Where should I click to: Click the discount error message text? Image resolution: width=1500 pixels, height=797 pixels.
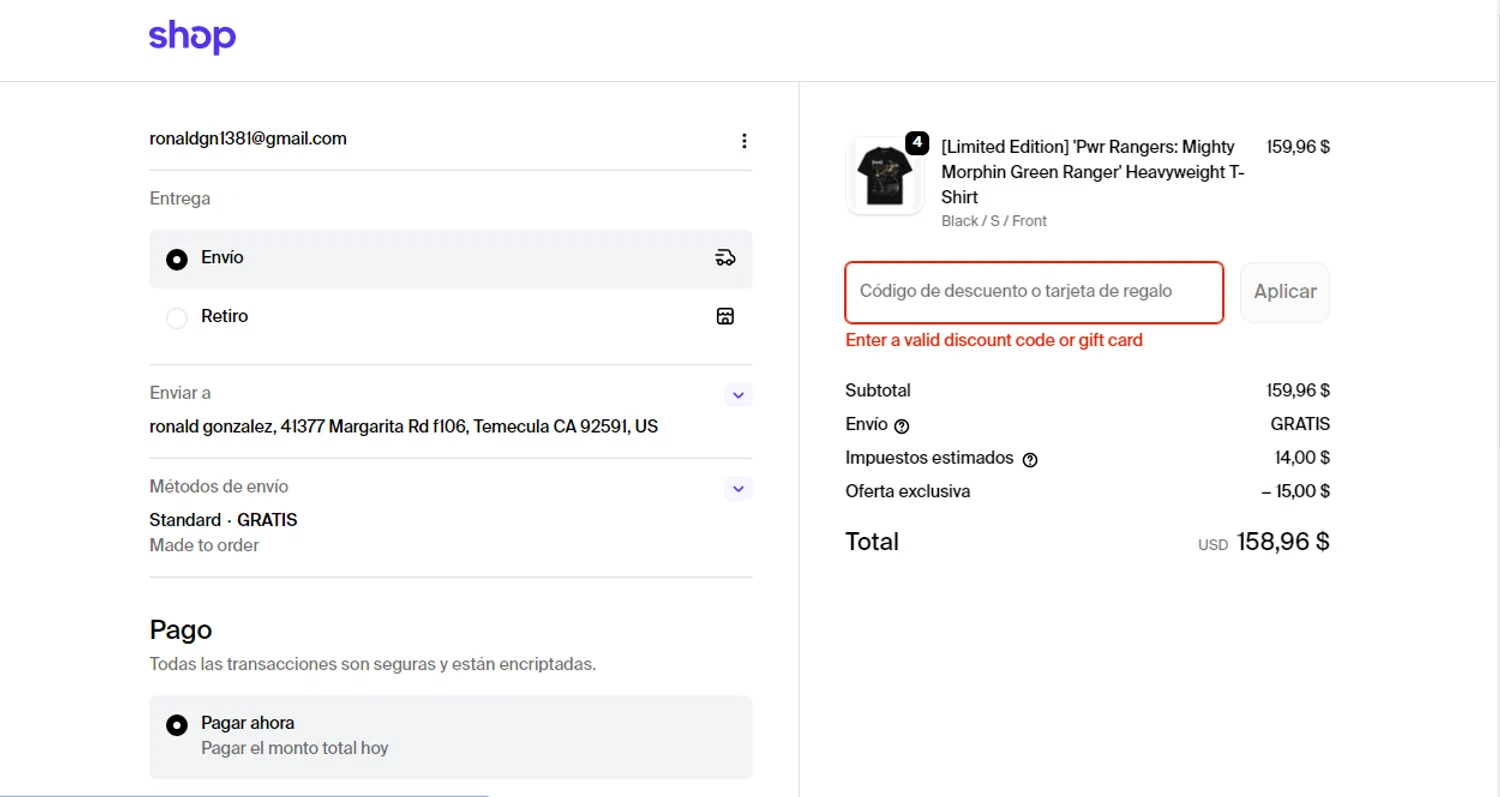tap(994, 340)
